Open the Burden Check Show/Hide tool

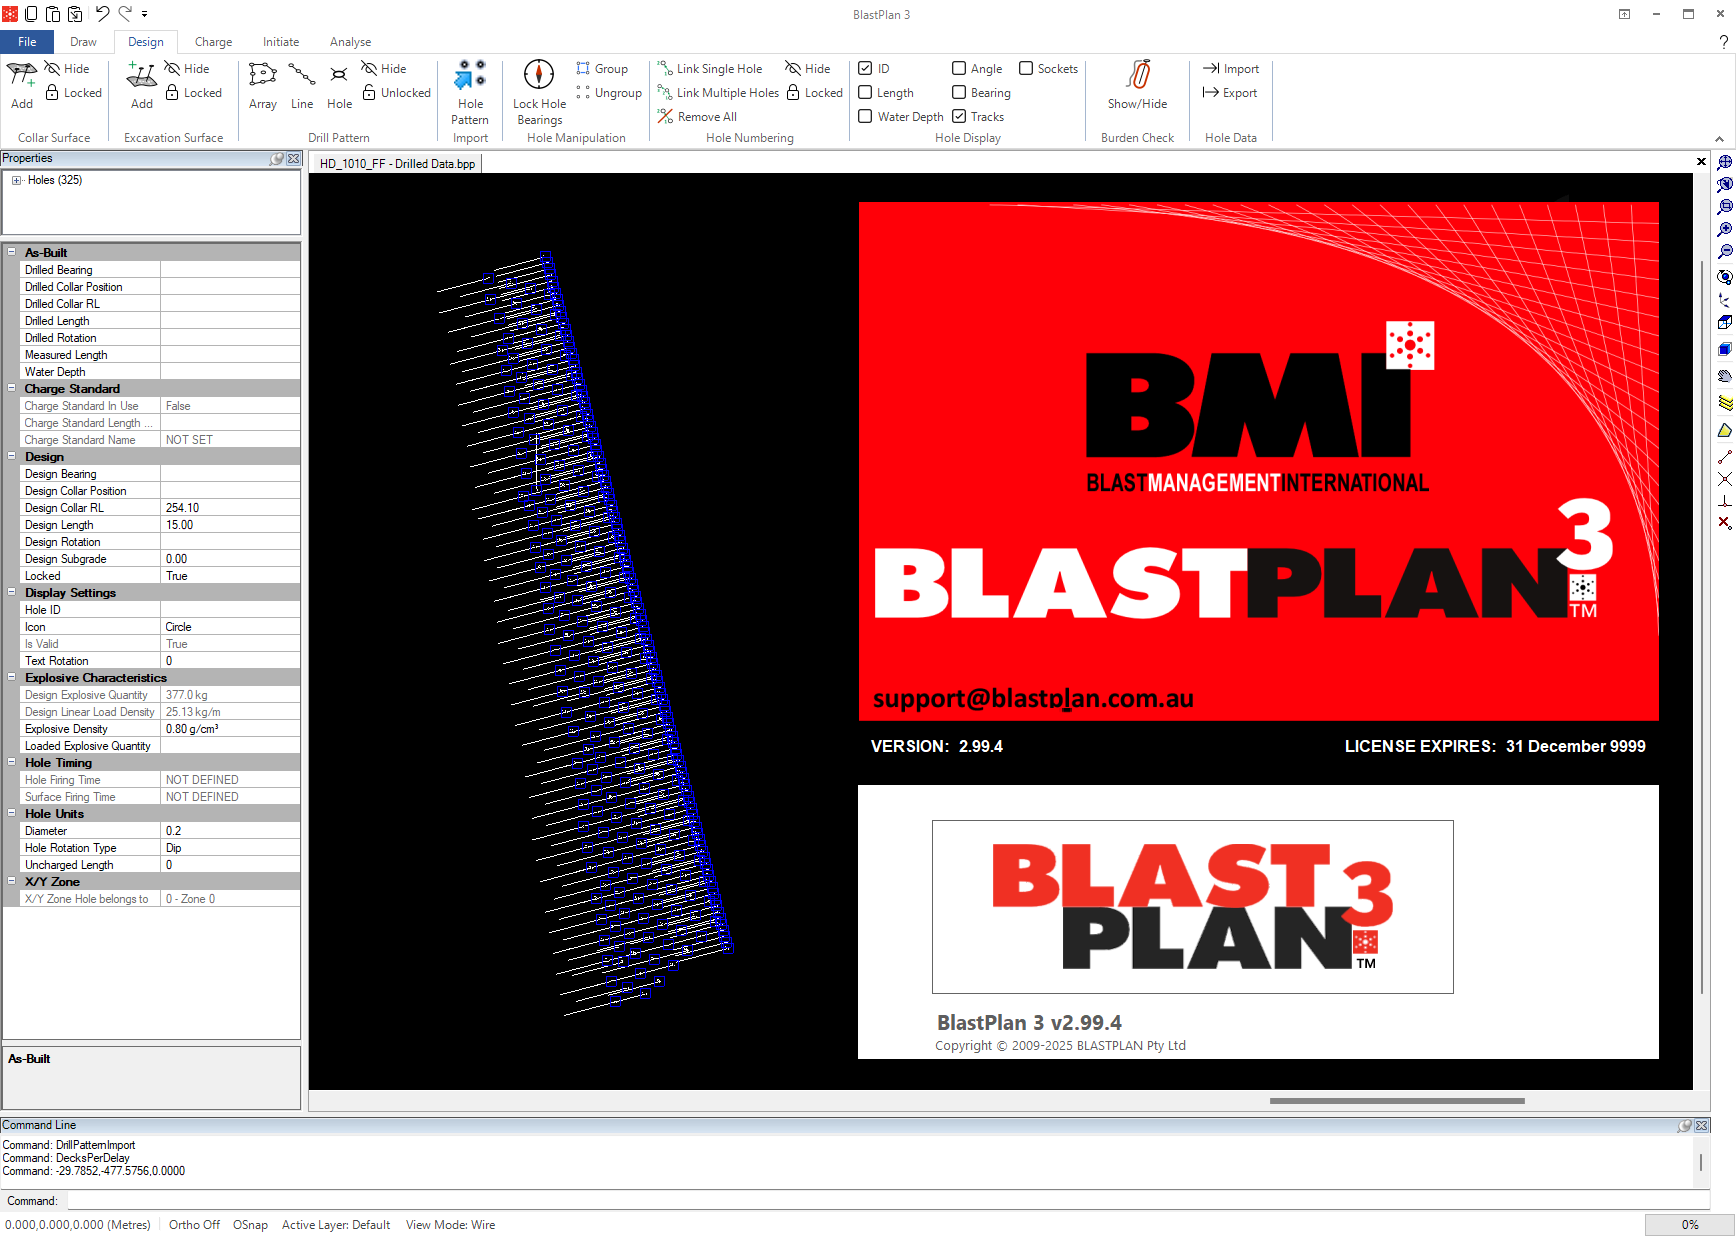pyautogui.click(x=1137, y=76)
